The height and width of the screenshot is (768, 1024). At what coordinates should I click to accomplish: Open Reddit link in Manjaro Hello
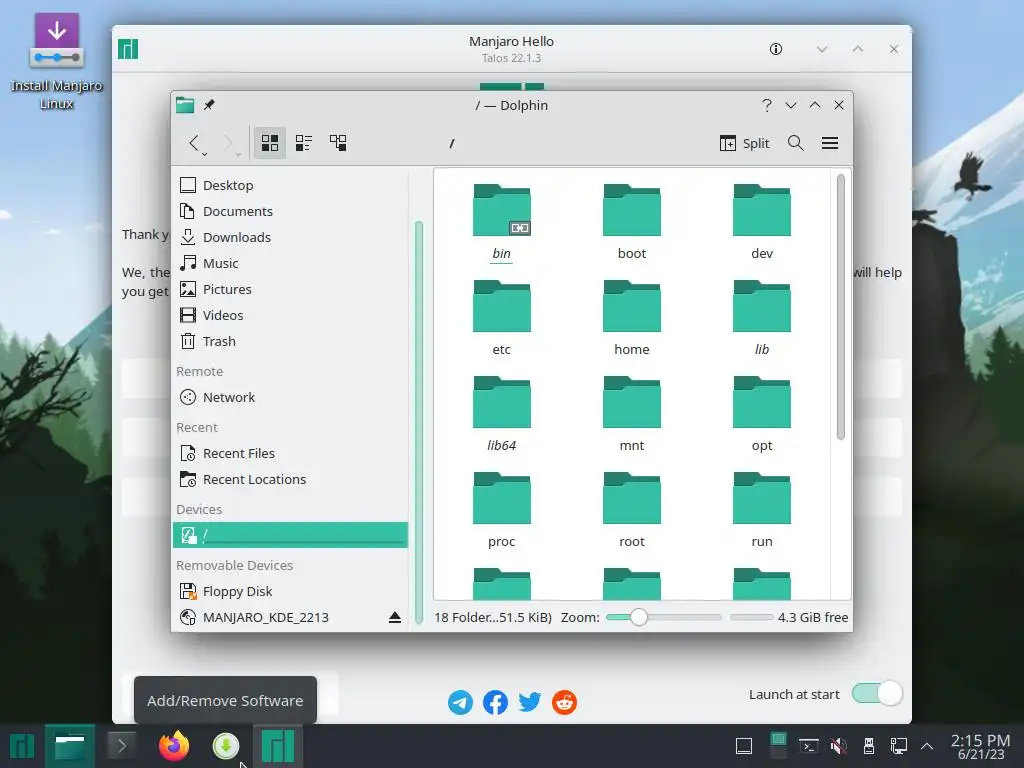(564, 703)
